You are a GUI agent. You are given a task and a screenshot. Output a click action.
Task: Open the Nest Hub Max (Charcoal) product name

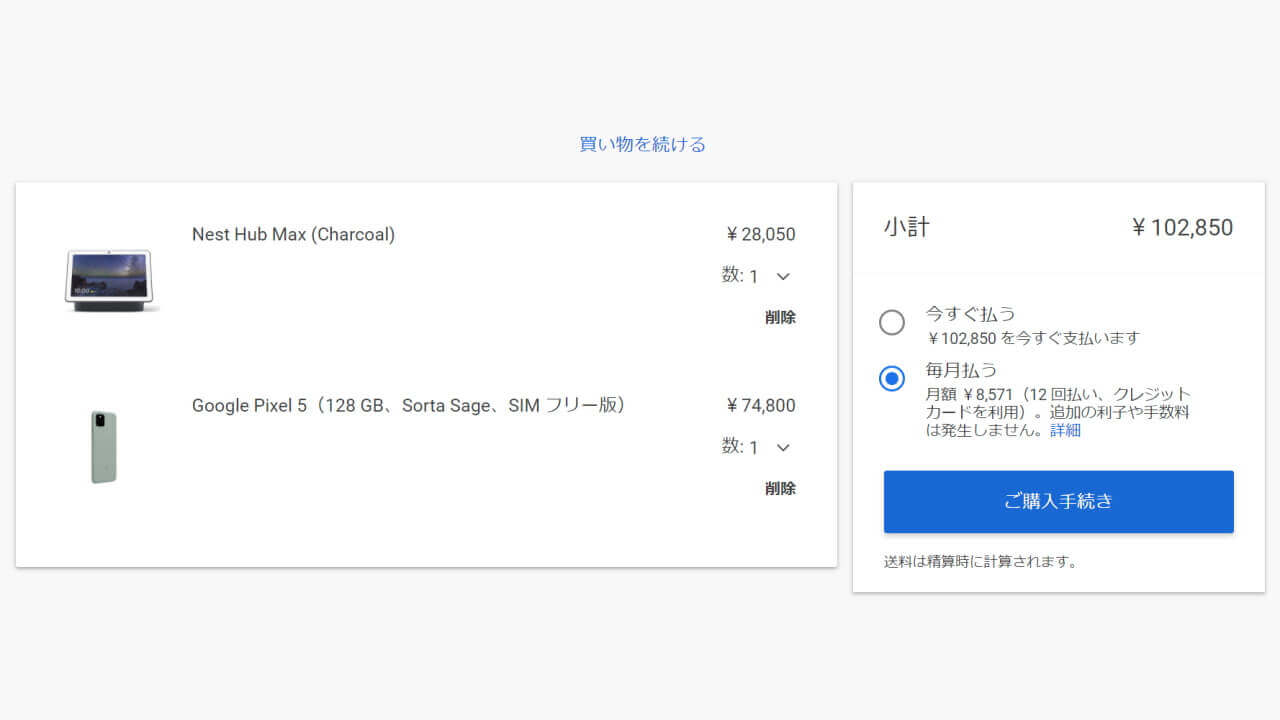(293, 234)
